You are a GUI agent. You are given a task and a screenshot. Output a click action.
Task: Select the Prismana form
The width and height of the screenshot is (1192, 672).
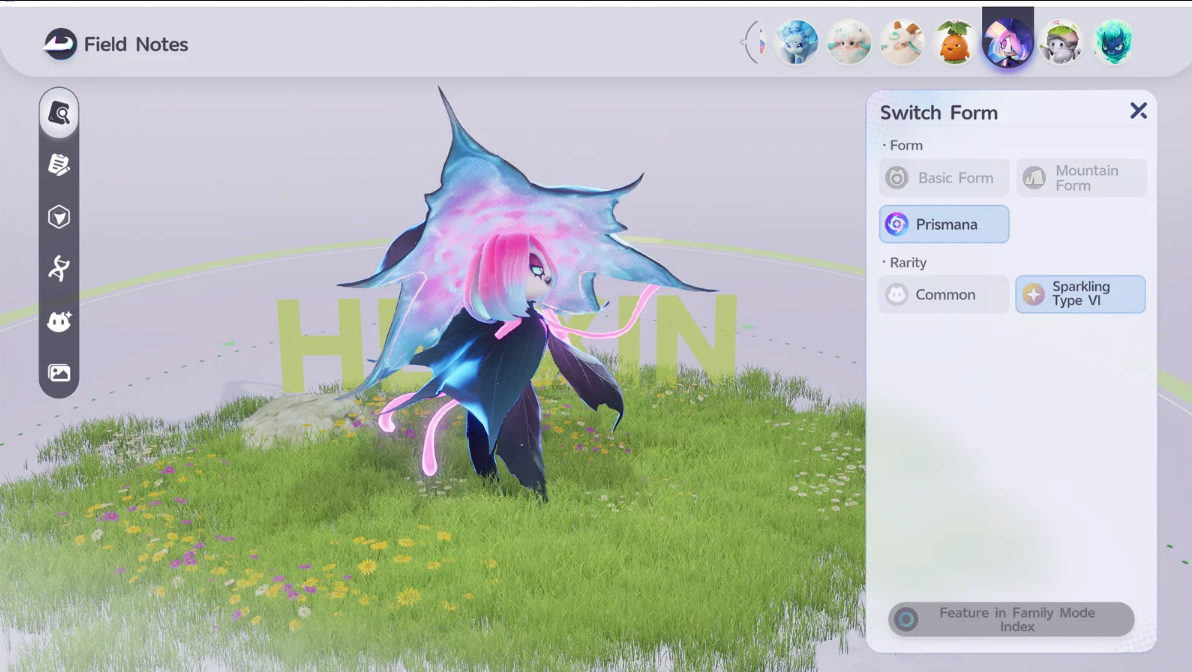944,224
